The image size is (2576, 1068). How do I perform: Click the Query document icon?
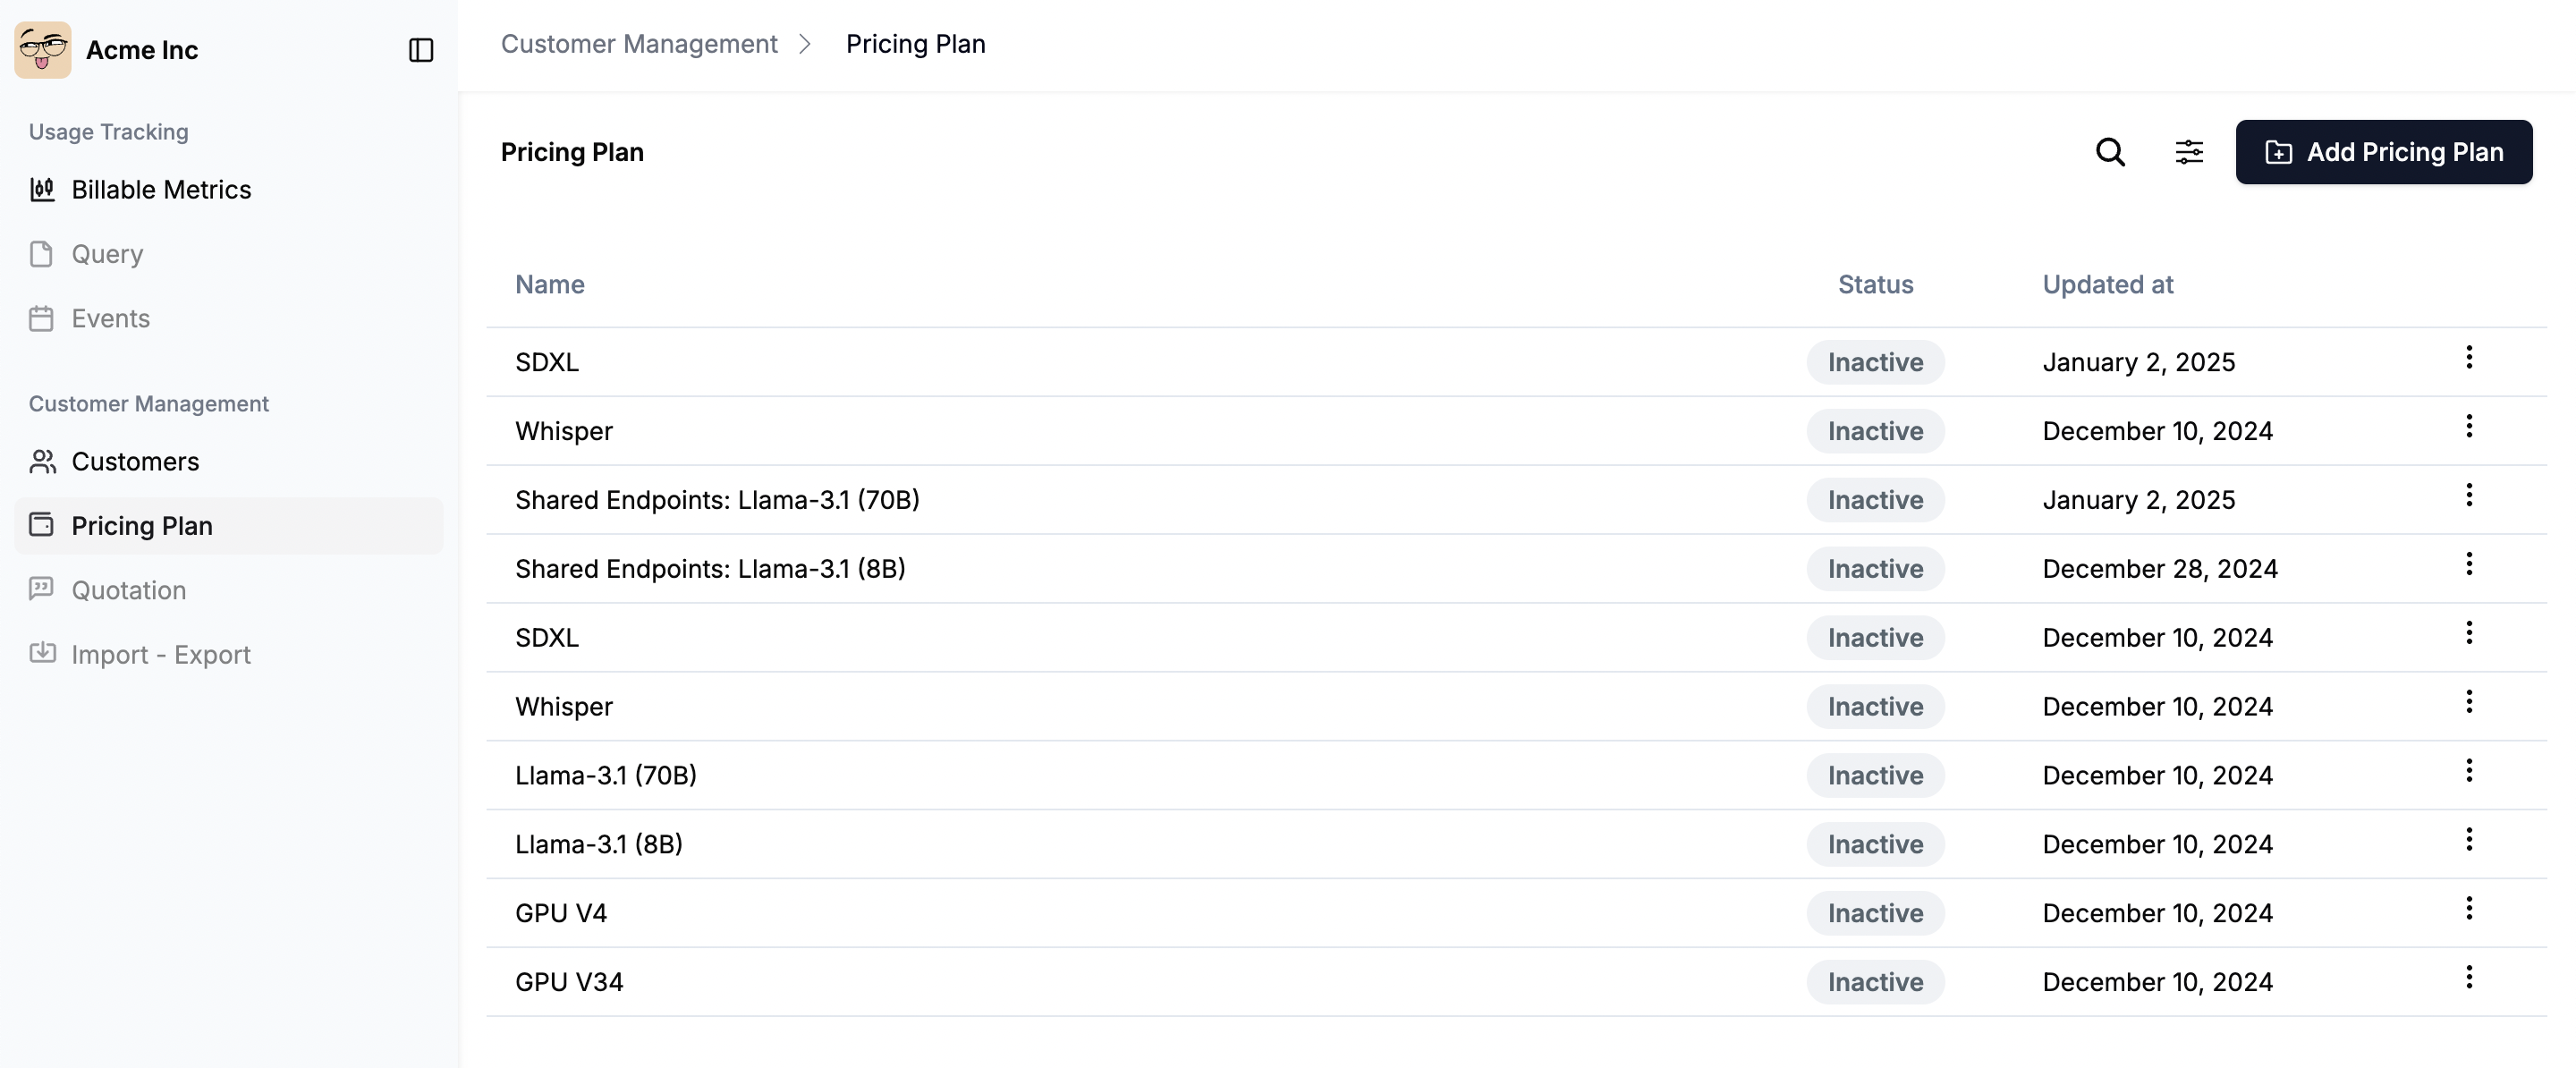42,253
